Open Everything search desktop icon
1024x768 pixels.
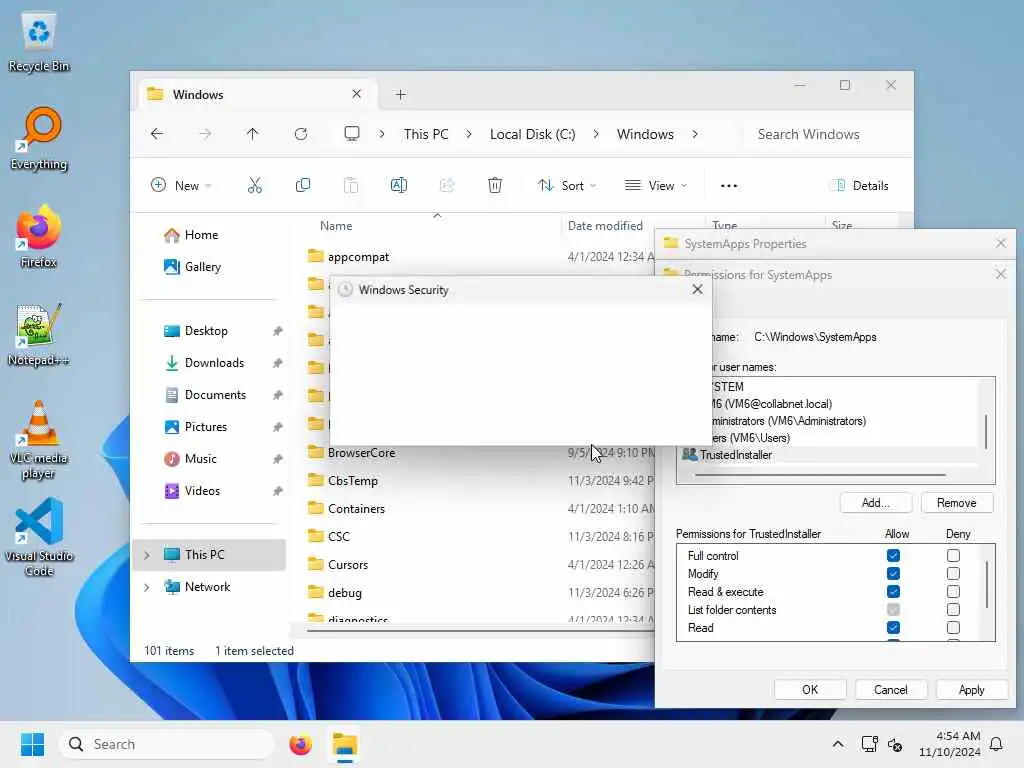click(x=39, y=140)
